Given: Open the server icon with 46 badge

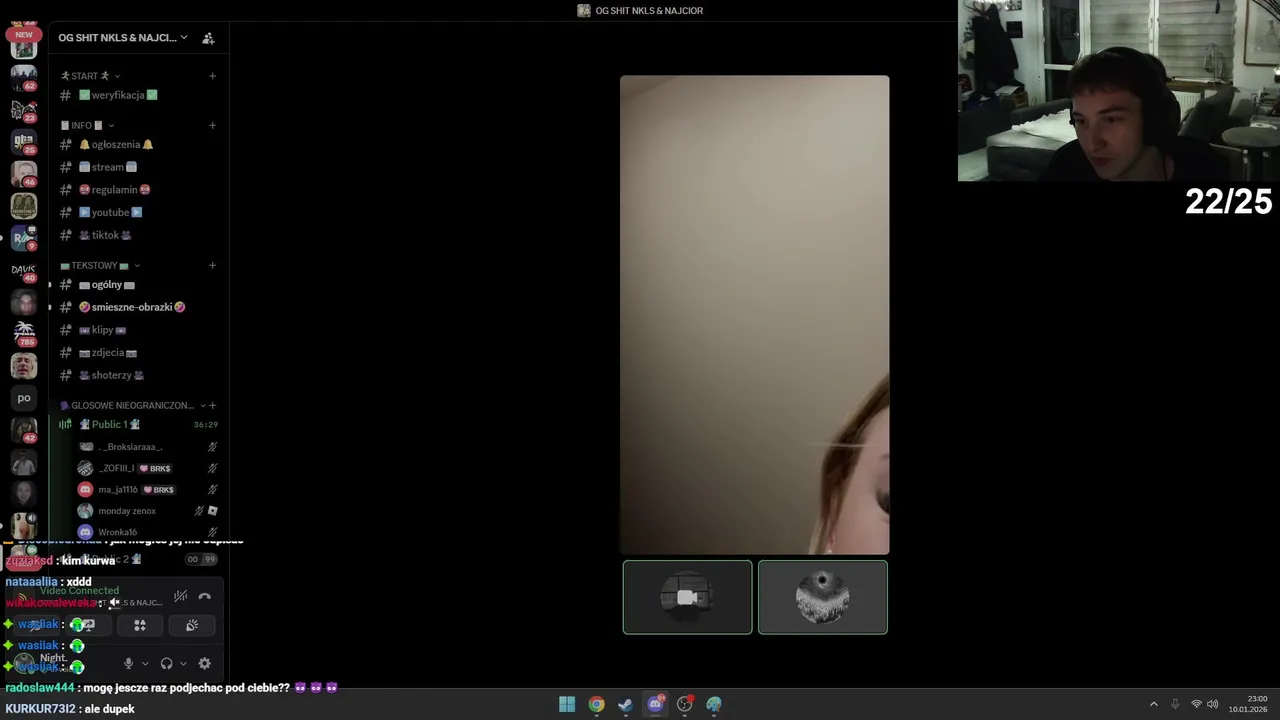Looking at the screenshot, I should point(24,173).
